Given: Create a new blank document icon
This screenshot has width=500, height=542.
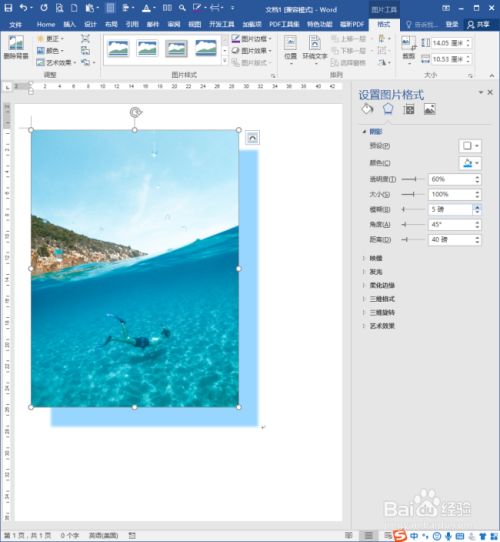Looking at the screenshot, I should [74, 8].
